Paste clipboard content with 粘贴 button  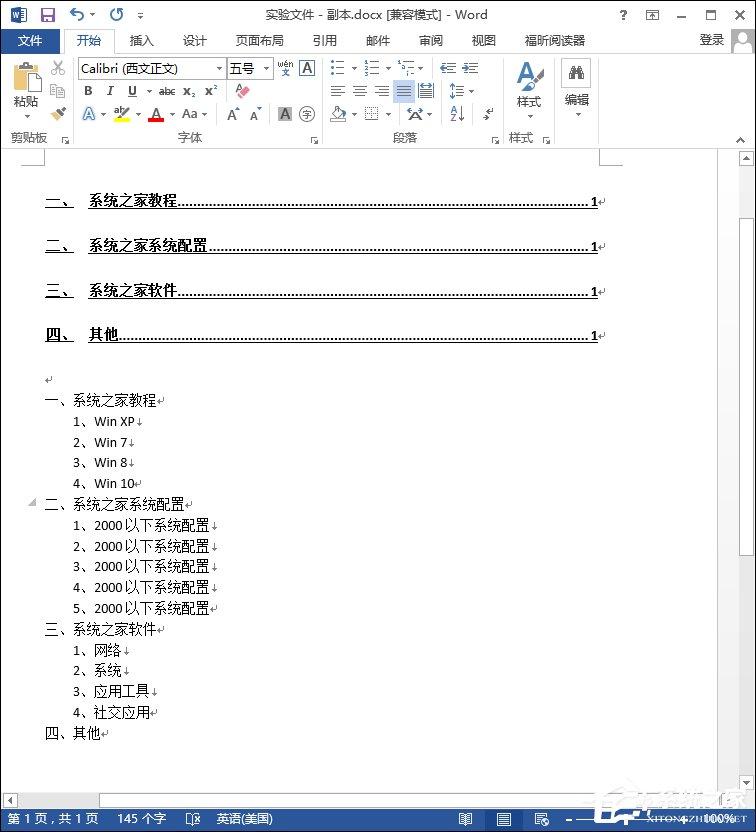tap(25, 90)
